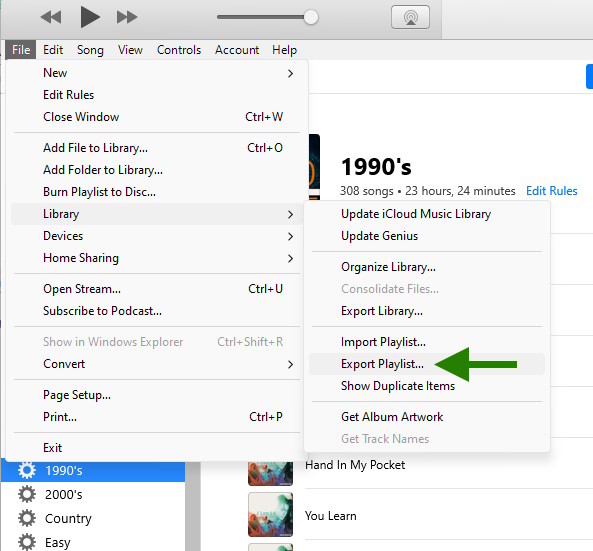This screenshot has height=551, width=593.
Task: Expand the Library submenu
Action: pos(157,214)
